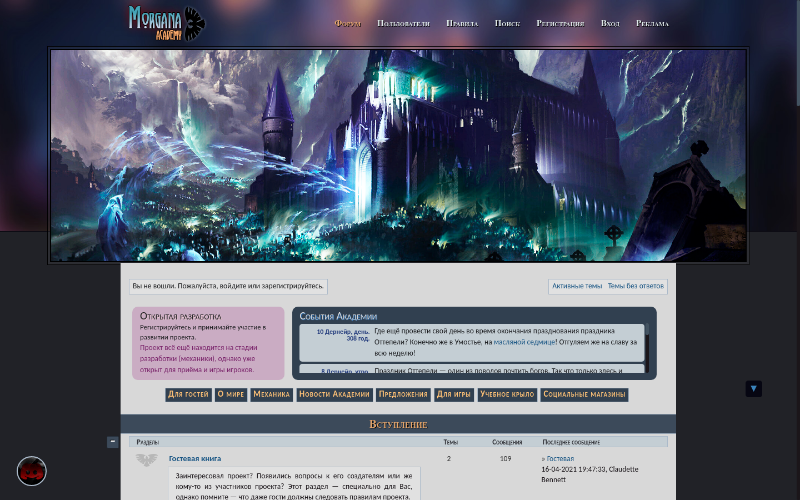Click the winged emblem beside Гостевая книга
The width and height of the screenshot is (800, 500).
coord(147,461)
